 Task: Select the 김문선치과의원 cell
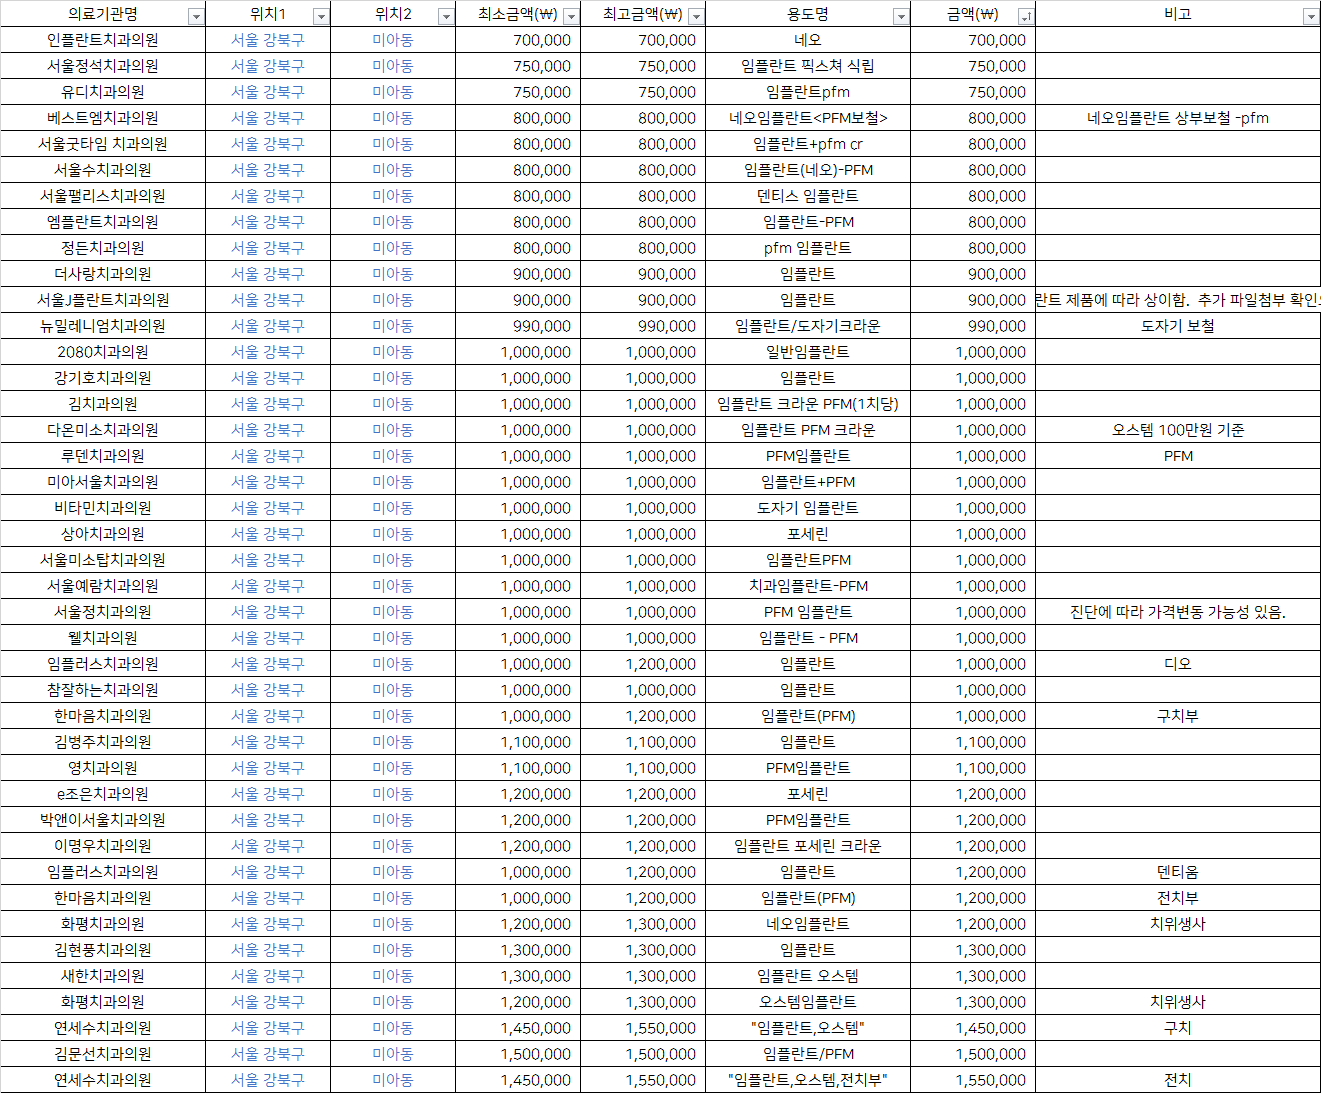pyautogui.click(x=103, y=1054)
